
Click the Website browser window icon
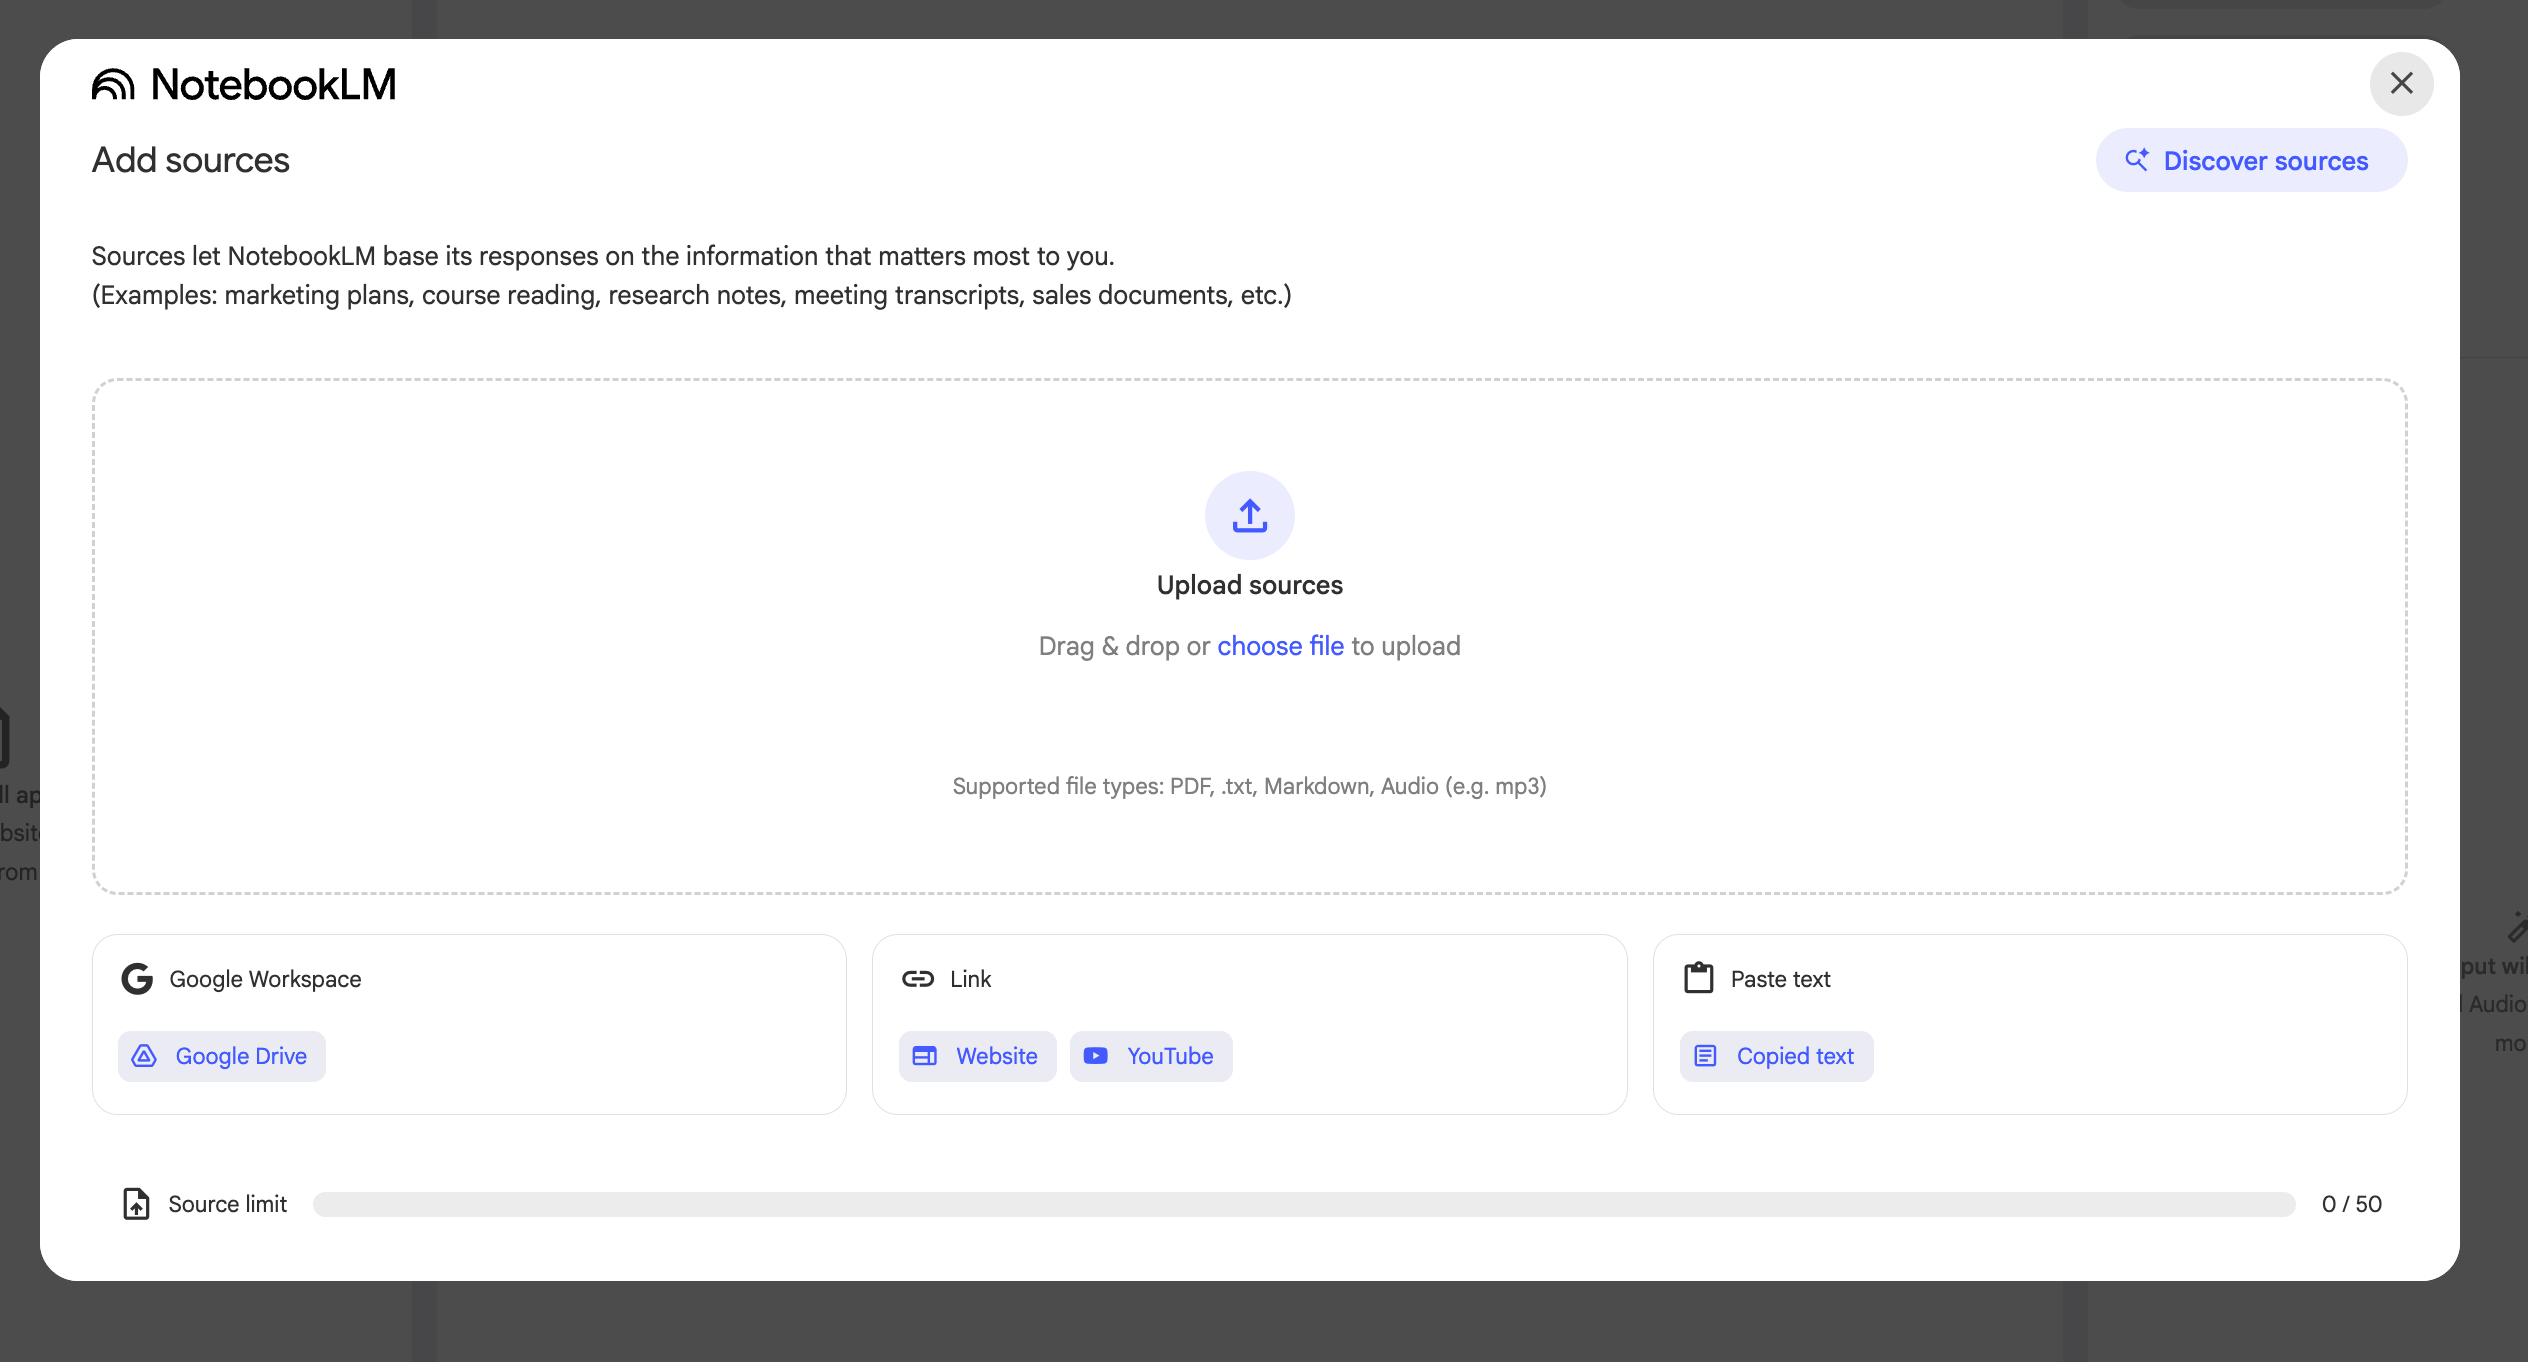925,1056
